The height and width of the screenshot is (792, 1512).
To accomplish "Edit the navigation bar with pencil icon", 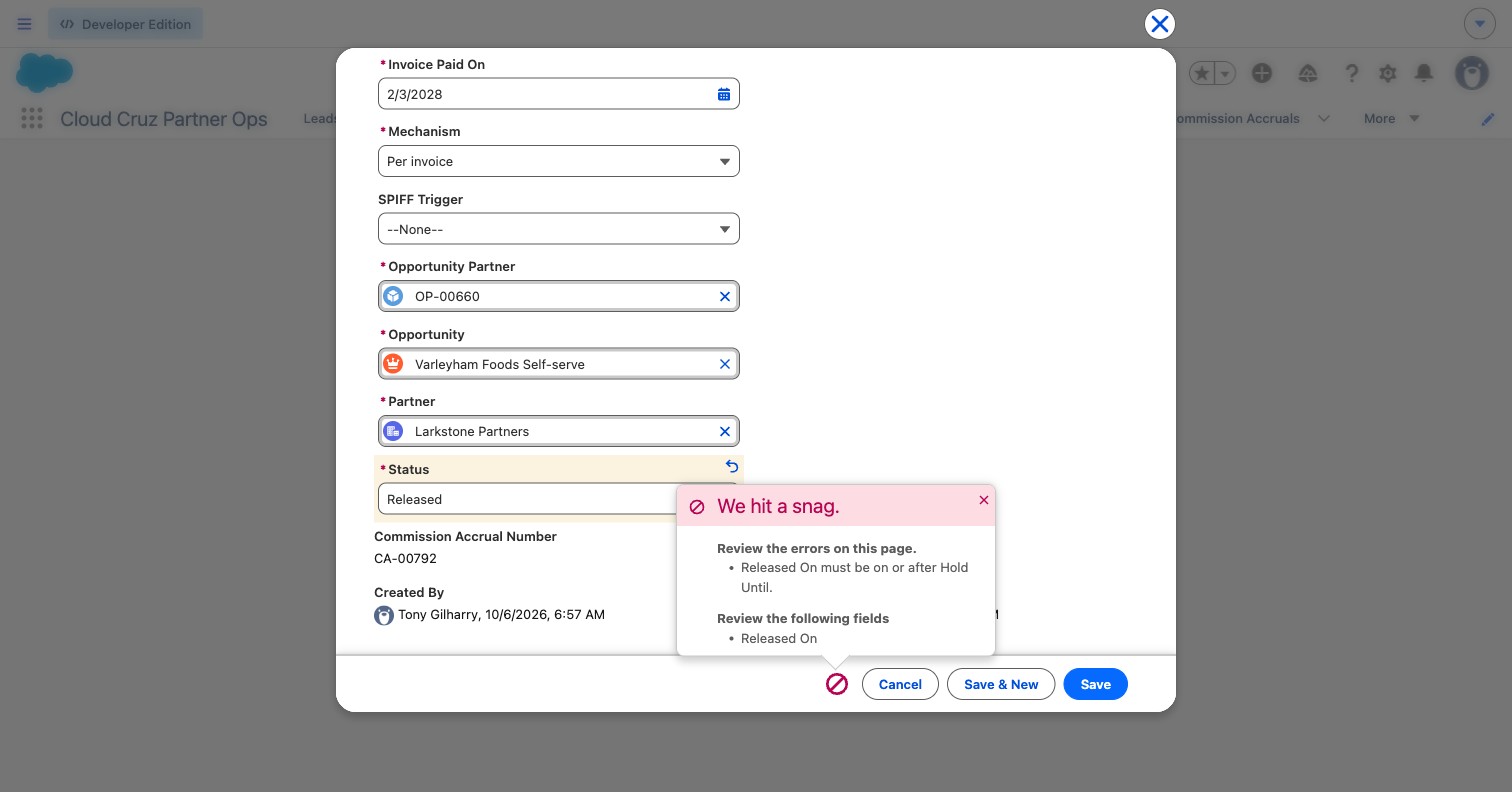I will [1488, 119].
